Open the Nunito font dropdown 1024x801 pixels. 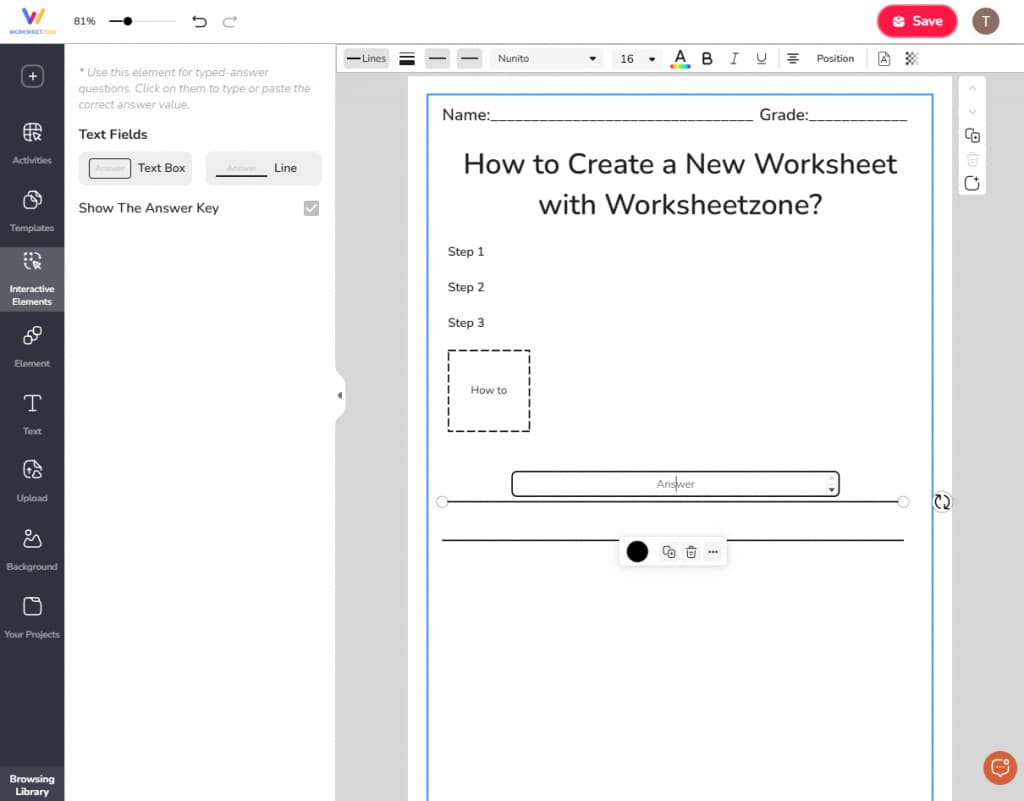547,59
